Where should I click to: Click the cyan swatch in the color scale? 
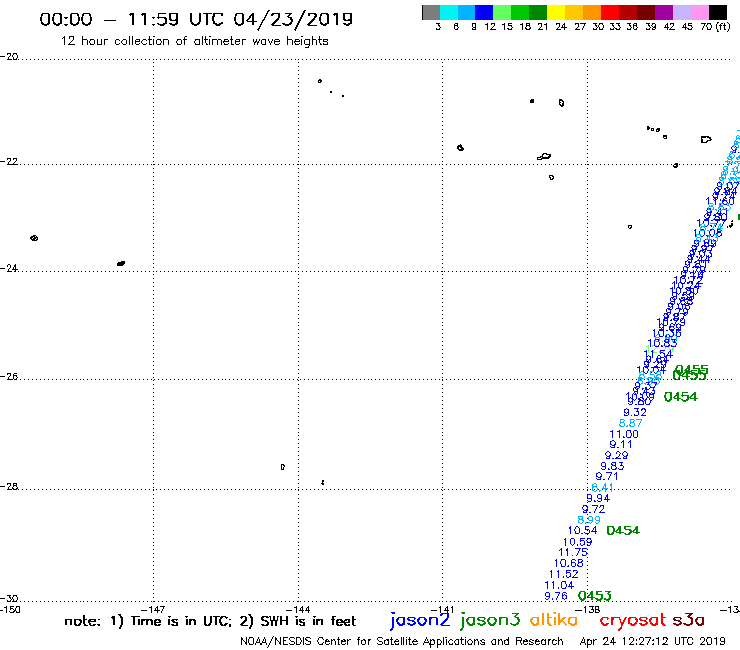click(449, 12)
